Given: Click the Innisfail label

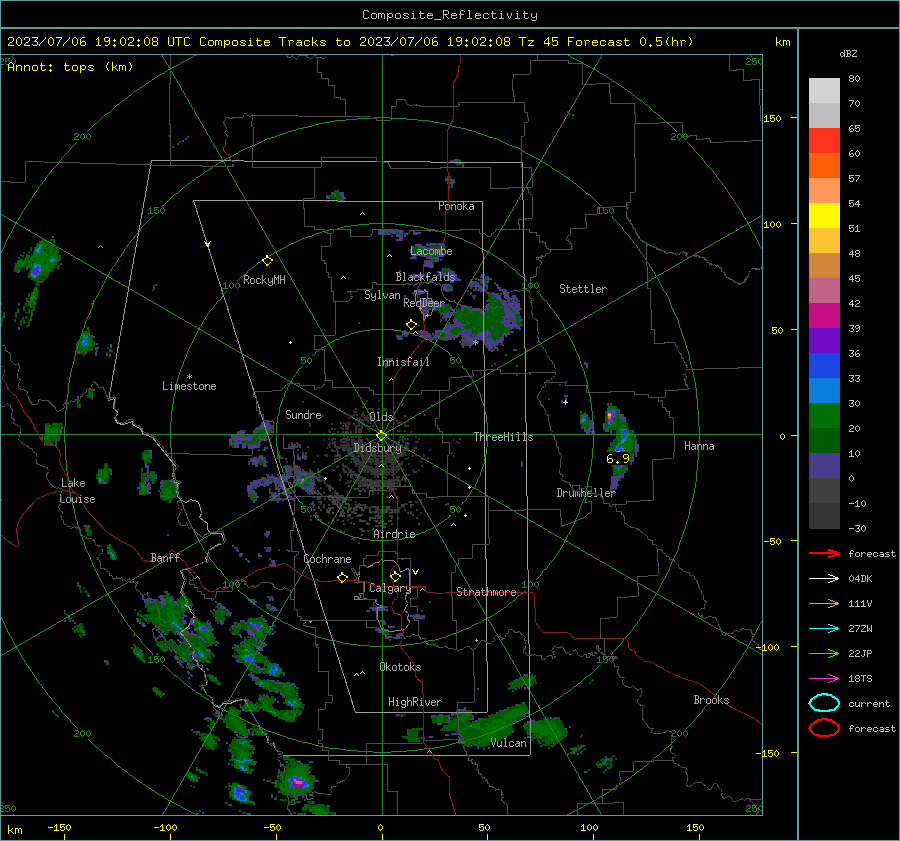Looking at the screenshot, I should tap(403, 362).
